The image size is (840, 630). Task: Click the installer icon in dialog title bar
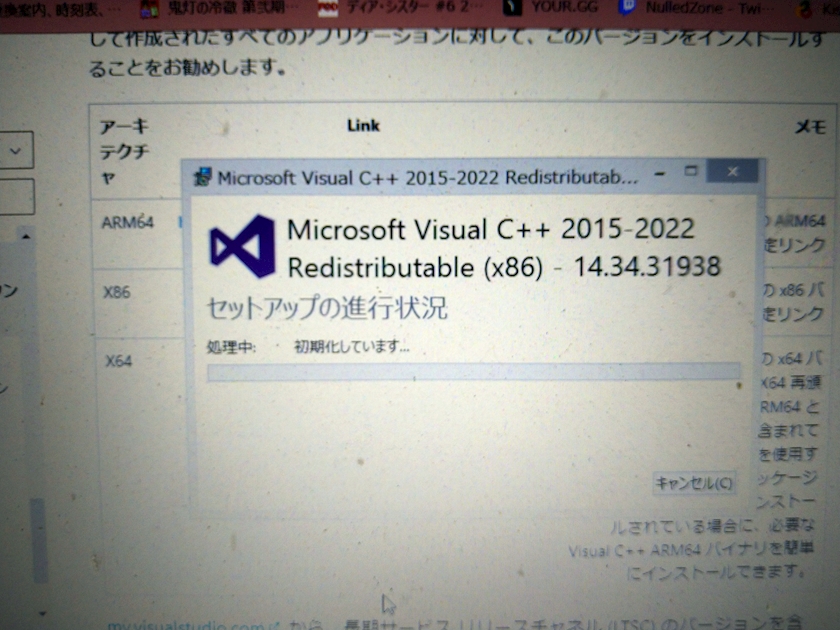203,178
